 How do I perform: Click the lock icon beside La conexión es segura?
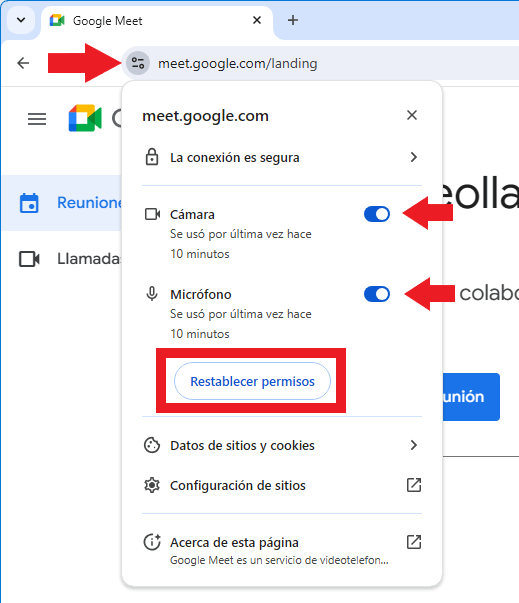pos(152,157)
